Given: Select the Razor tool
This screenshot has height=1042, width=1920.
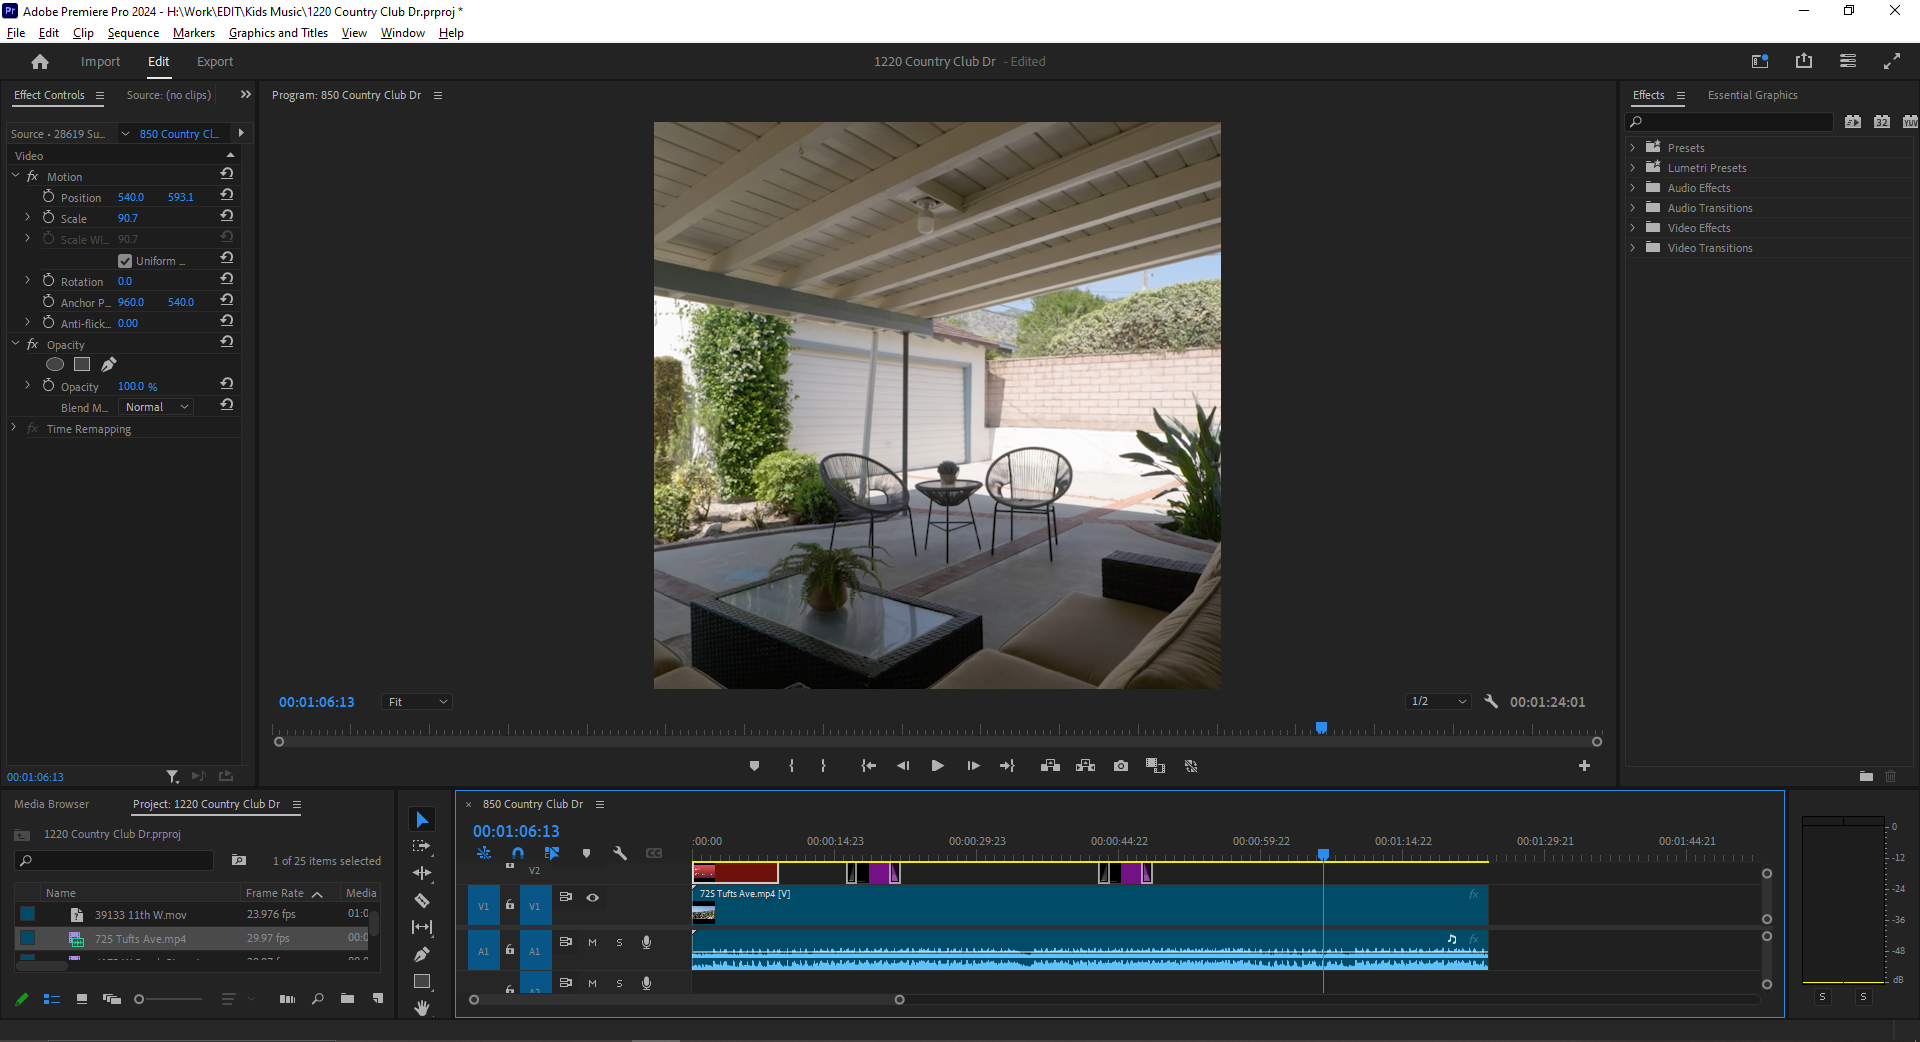Looking at the screenshot, I should 422,900.
